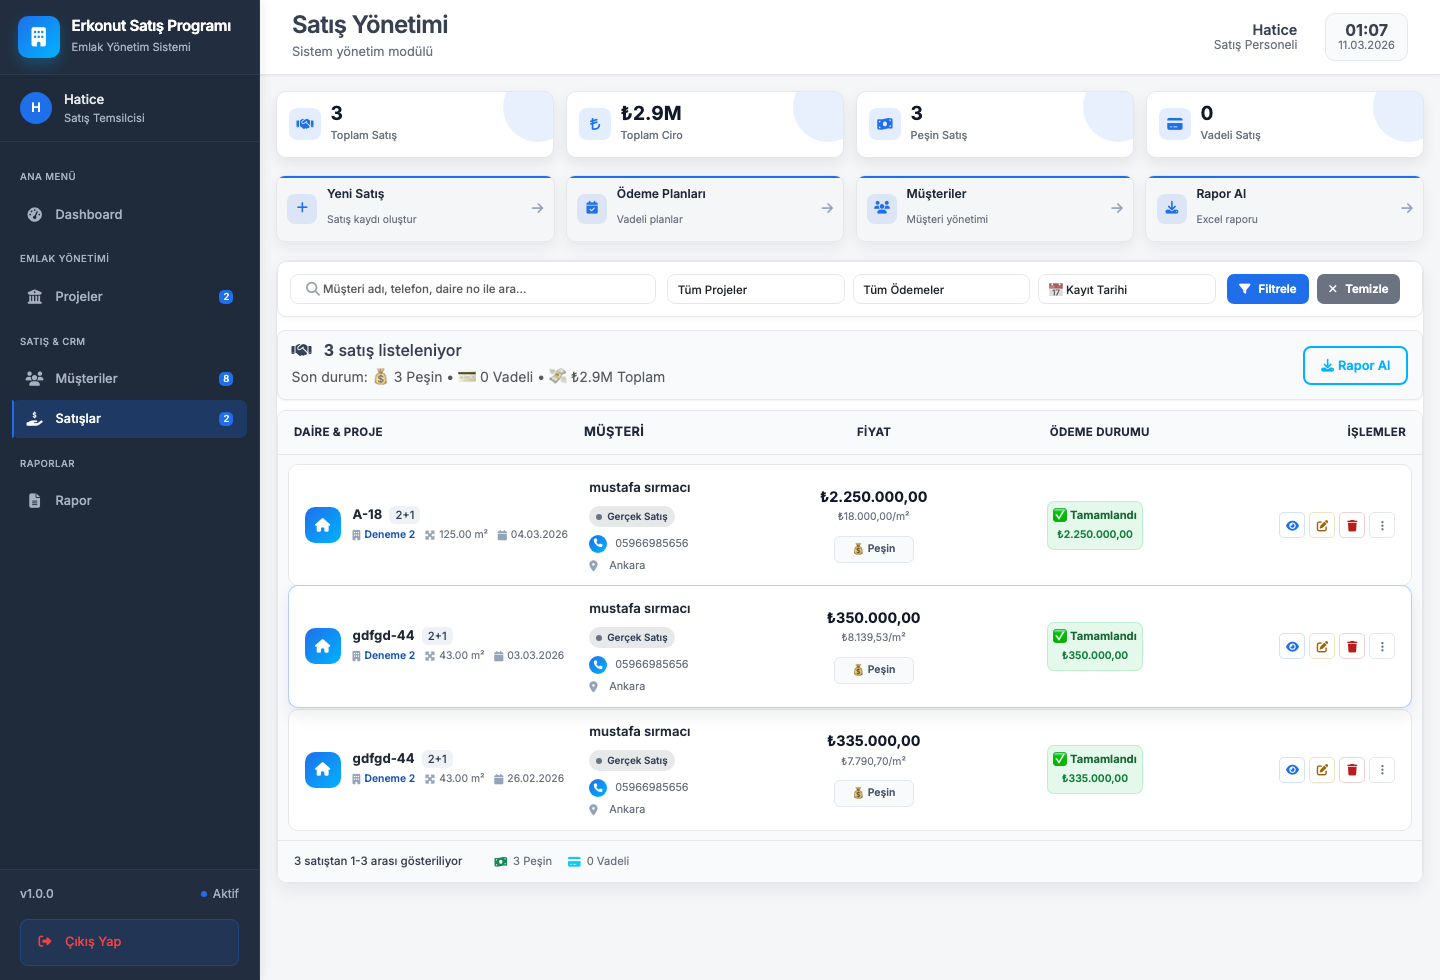1440x980 pixels.
Task: Click the Çıkış Yap logout button
Action: pyautogui.click(x=129, y=942)
